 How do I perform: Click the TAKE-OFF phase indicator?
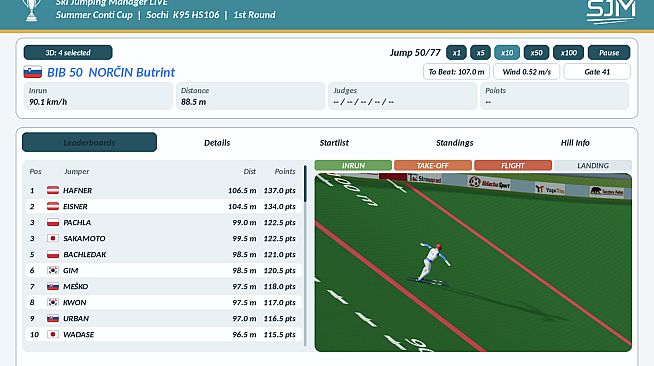433,165
